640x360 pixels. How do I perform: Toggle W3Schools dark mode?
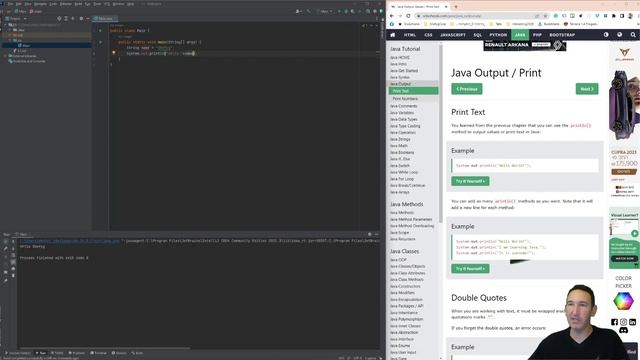(x=606, y=35)
